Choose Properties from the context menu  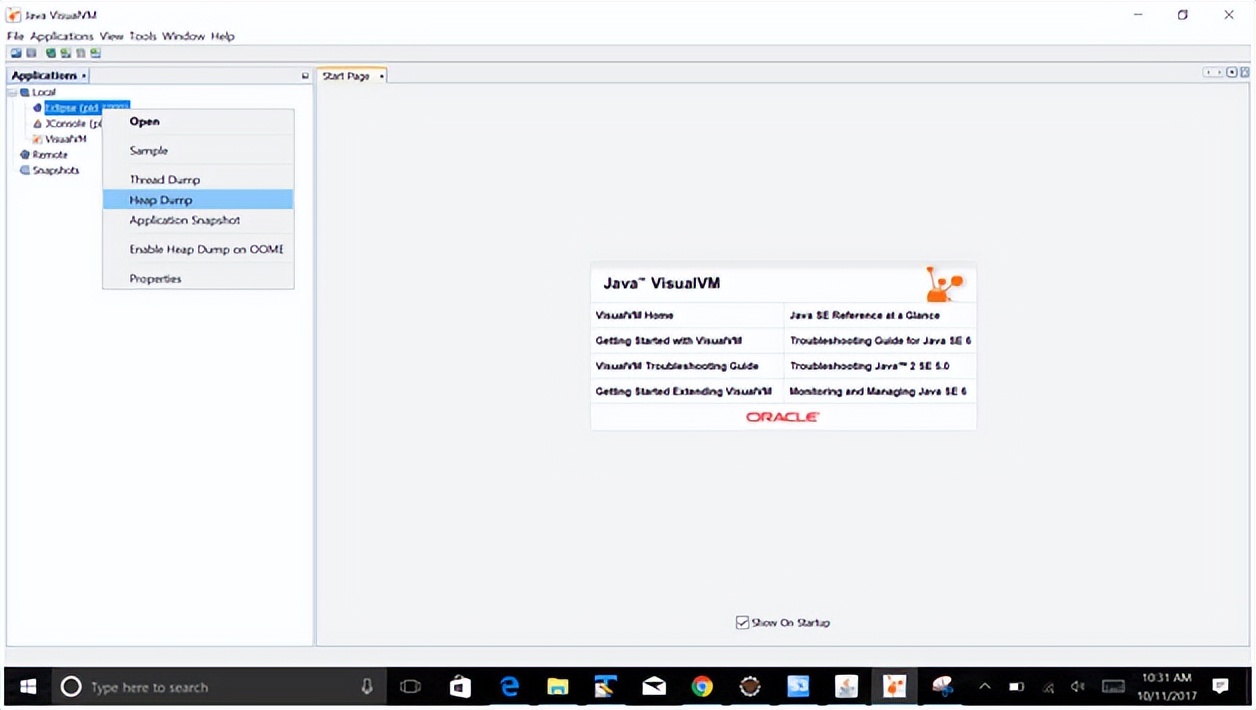(198, 279)
